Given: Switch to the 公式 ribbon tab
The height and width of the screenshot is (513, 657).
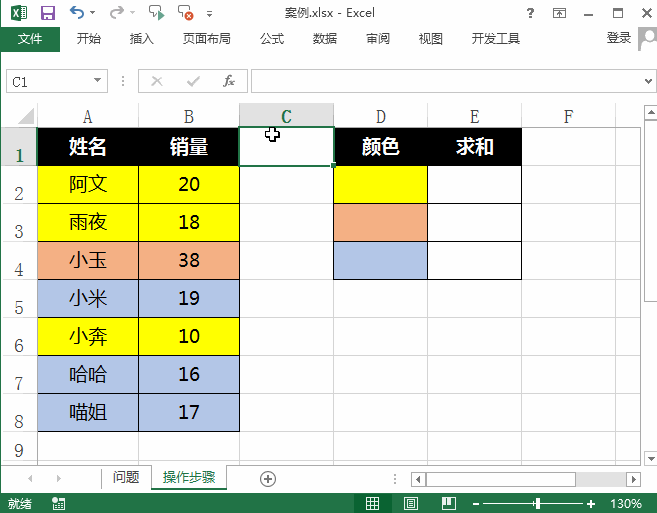Looking at the screenshot, I should pos(272,39).
